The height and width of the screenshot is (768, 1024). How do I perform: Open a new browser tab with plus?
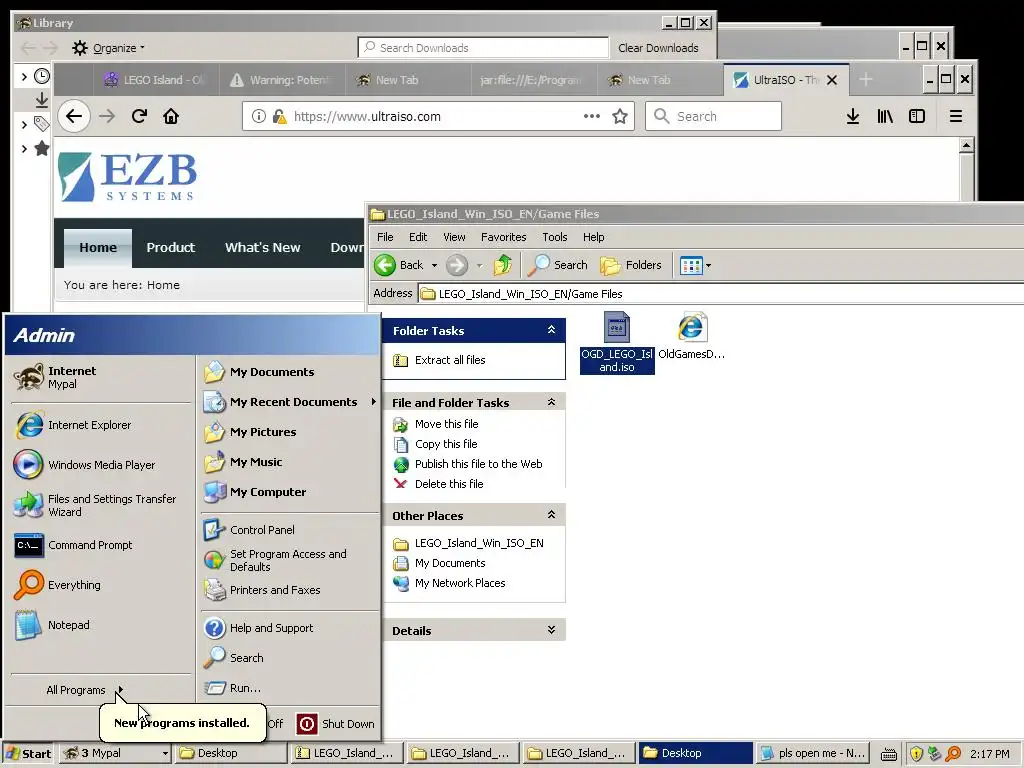pos(866,80)
